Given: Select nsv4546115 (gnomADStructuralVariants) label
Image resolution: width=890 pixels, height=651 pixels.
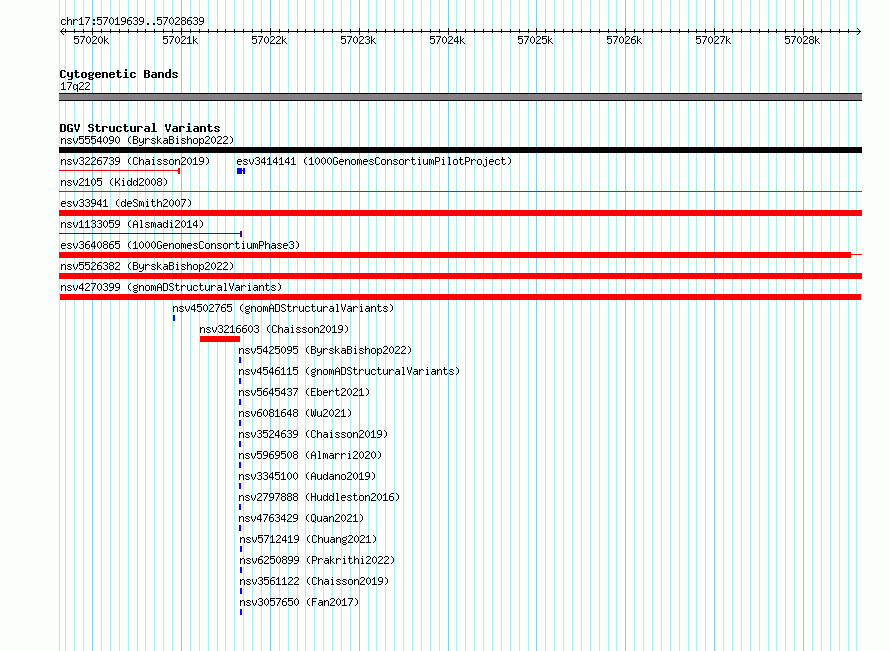Looking at the screenshot, I should coord(349,371).
